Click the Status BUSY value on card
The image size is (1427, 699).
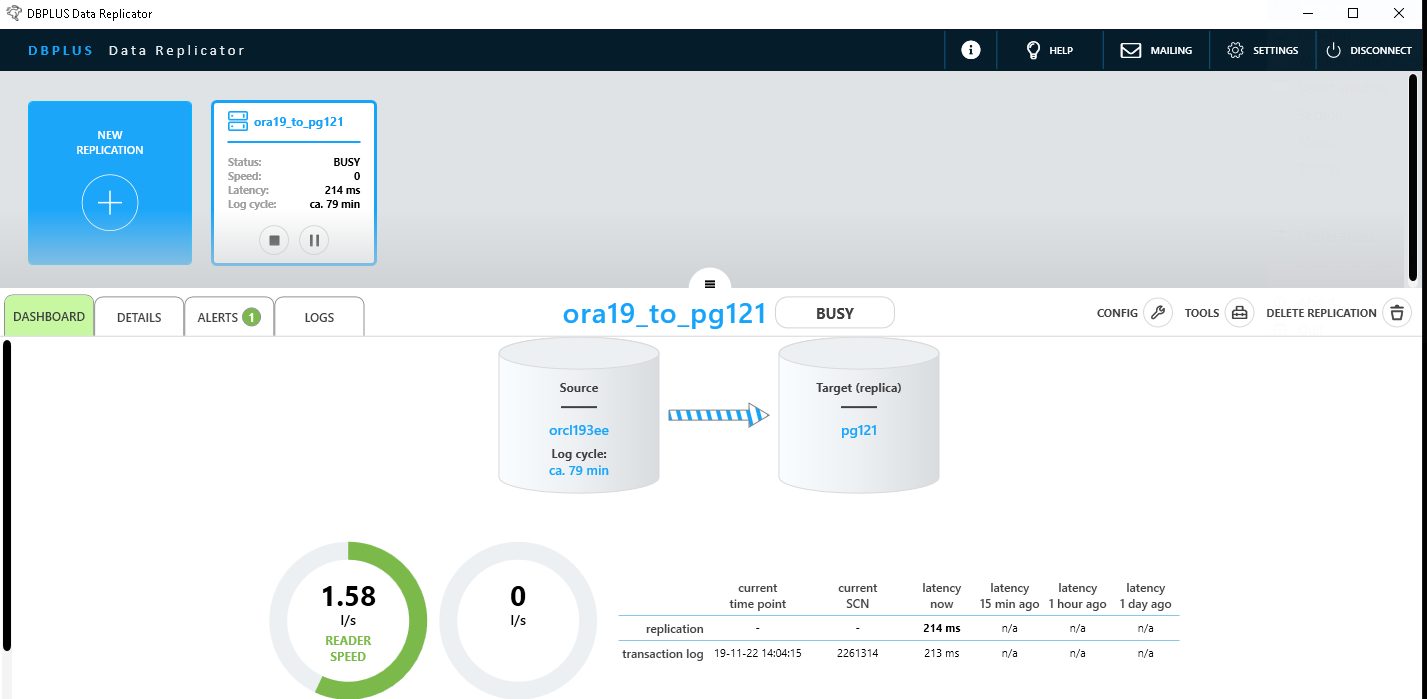tap(346, 162)
